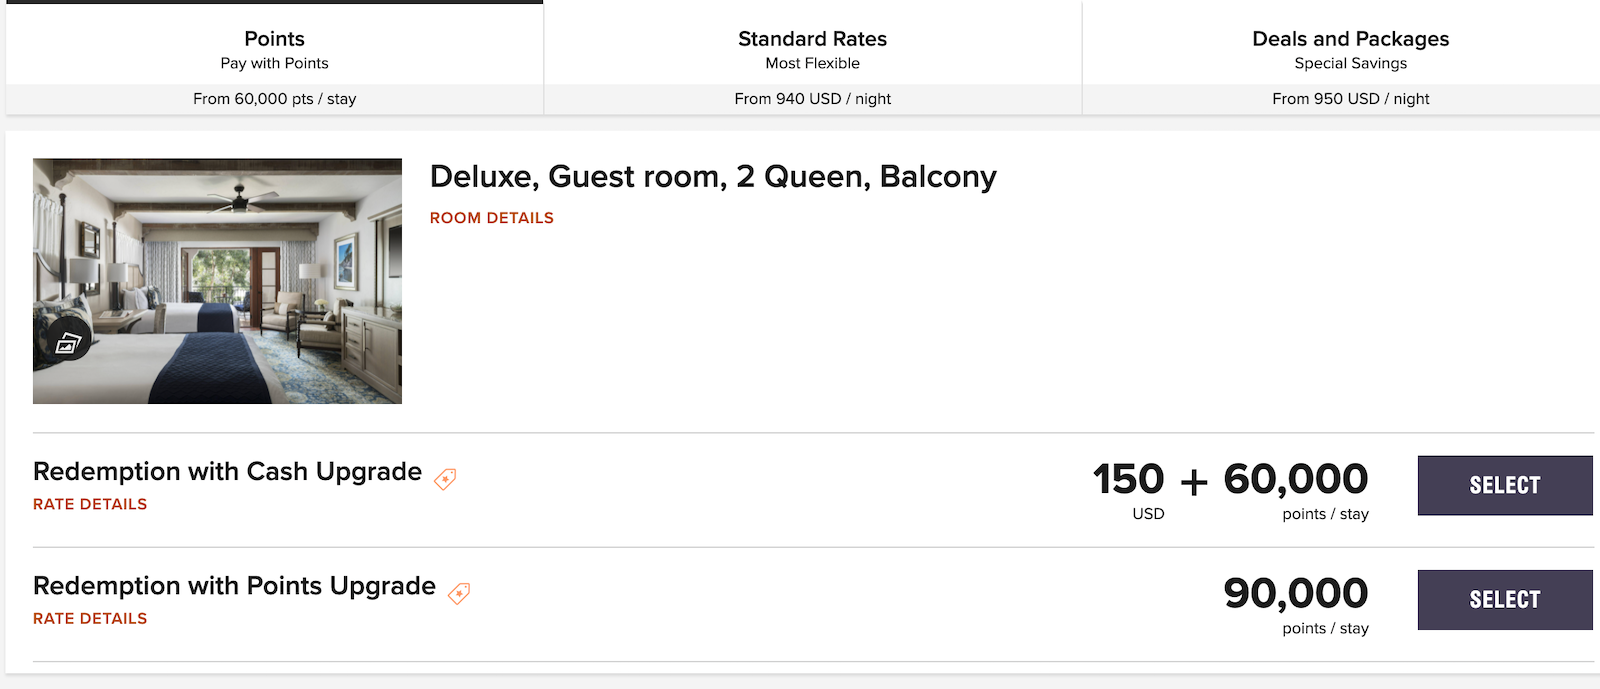Open ROOM DETAILS for the Deluxe room

point(491,217)
